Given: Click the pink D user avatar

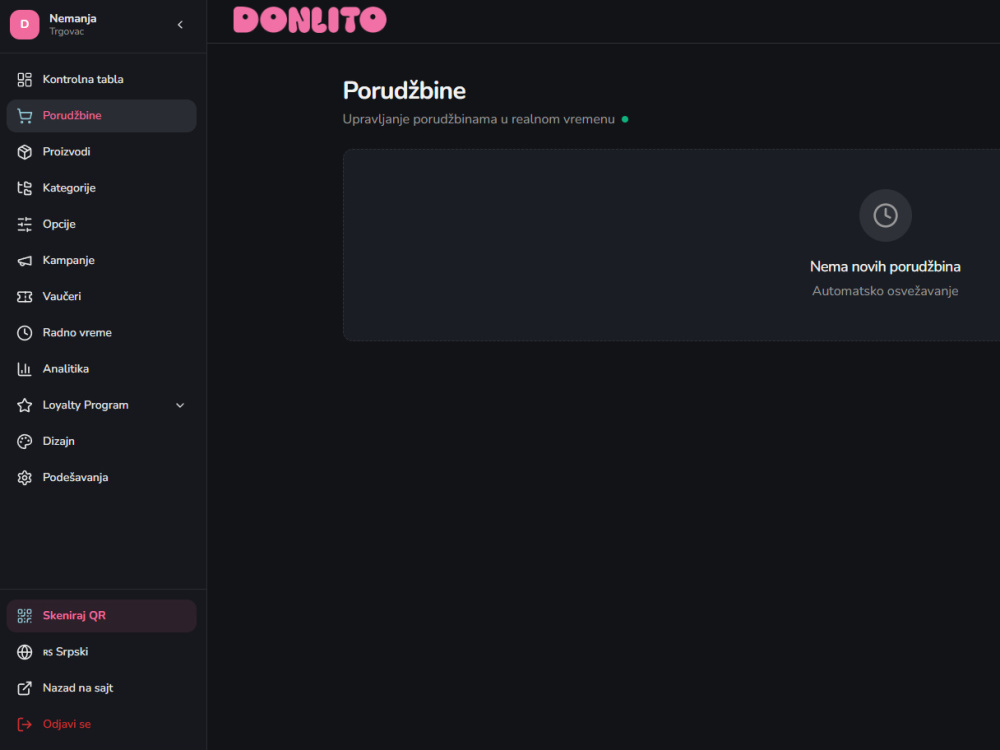Looking at the screenshot, I should coord(24,24).
